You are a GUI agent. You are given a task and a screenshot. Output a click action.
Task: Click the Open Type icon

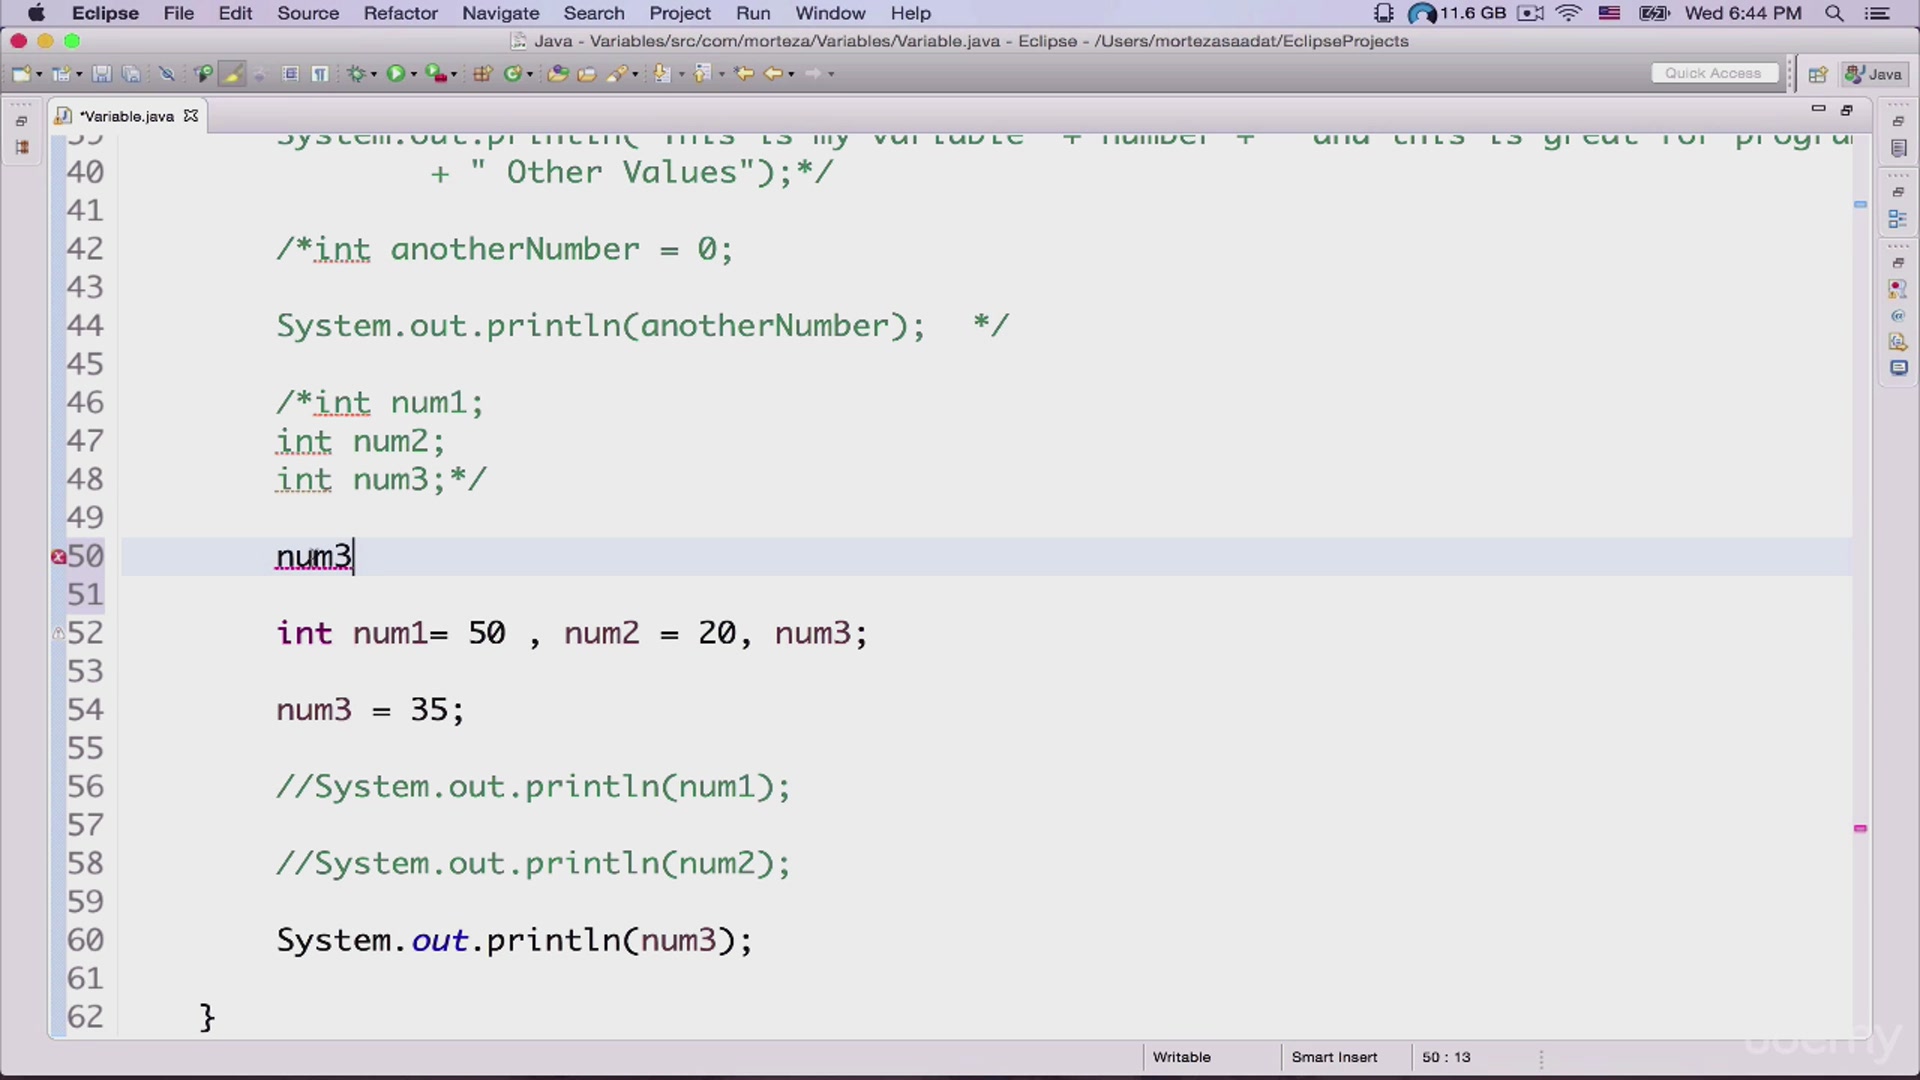[x=558, y=74]
